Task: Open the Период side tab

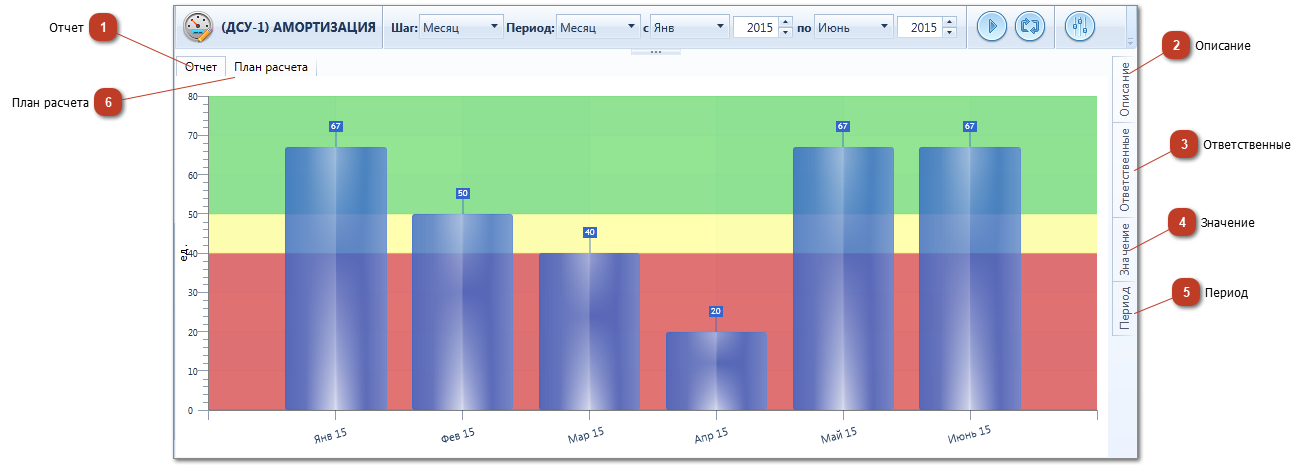Action: coord(1125,308)
